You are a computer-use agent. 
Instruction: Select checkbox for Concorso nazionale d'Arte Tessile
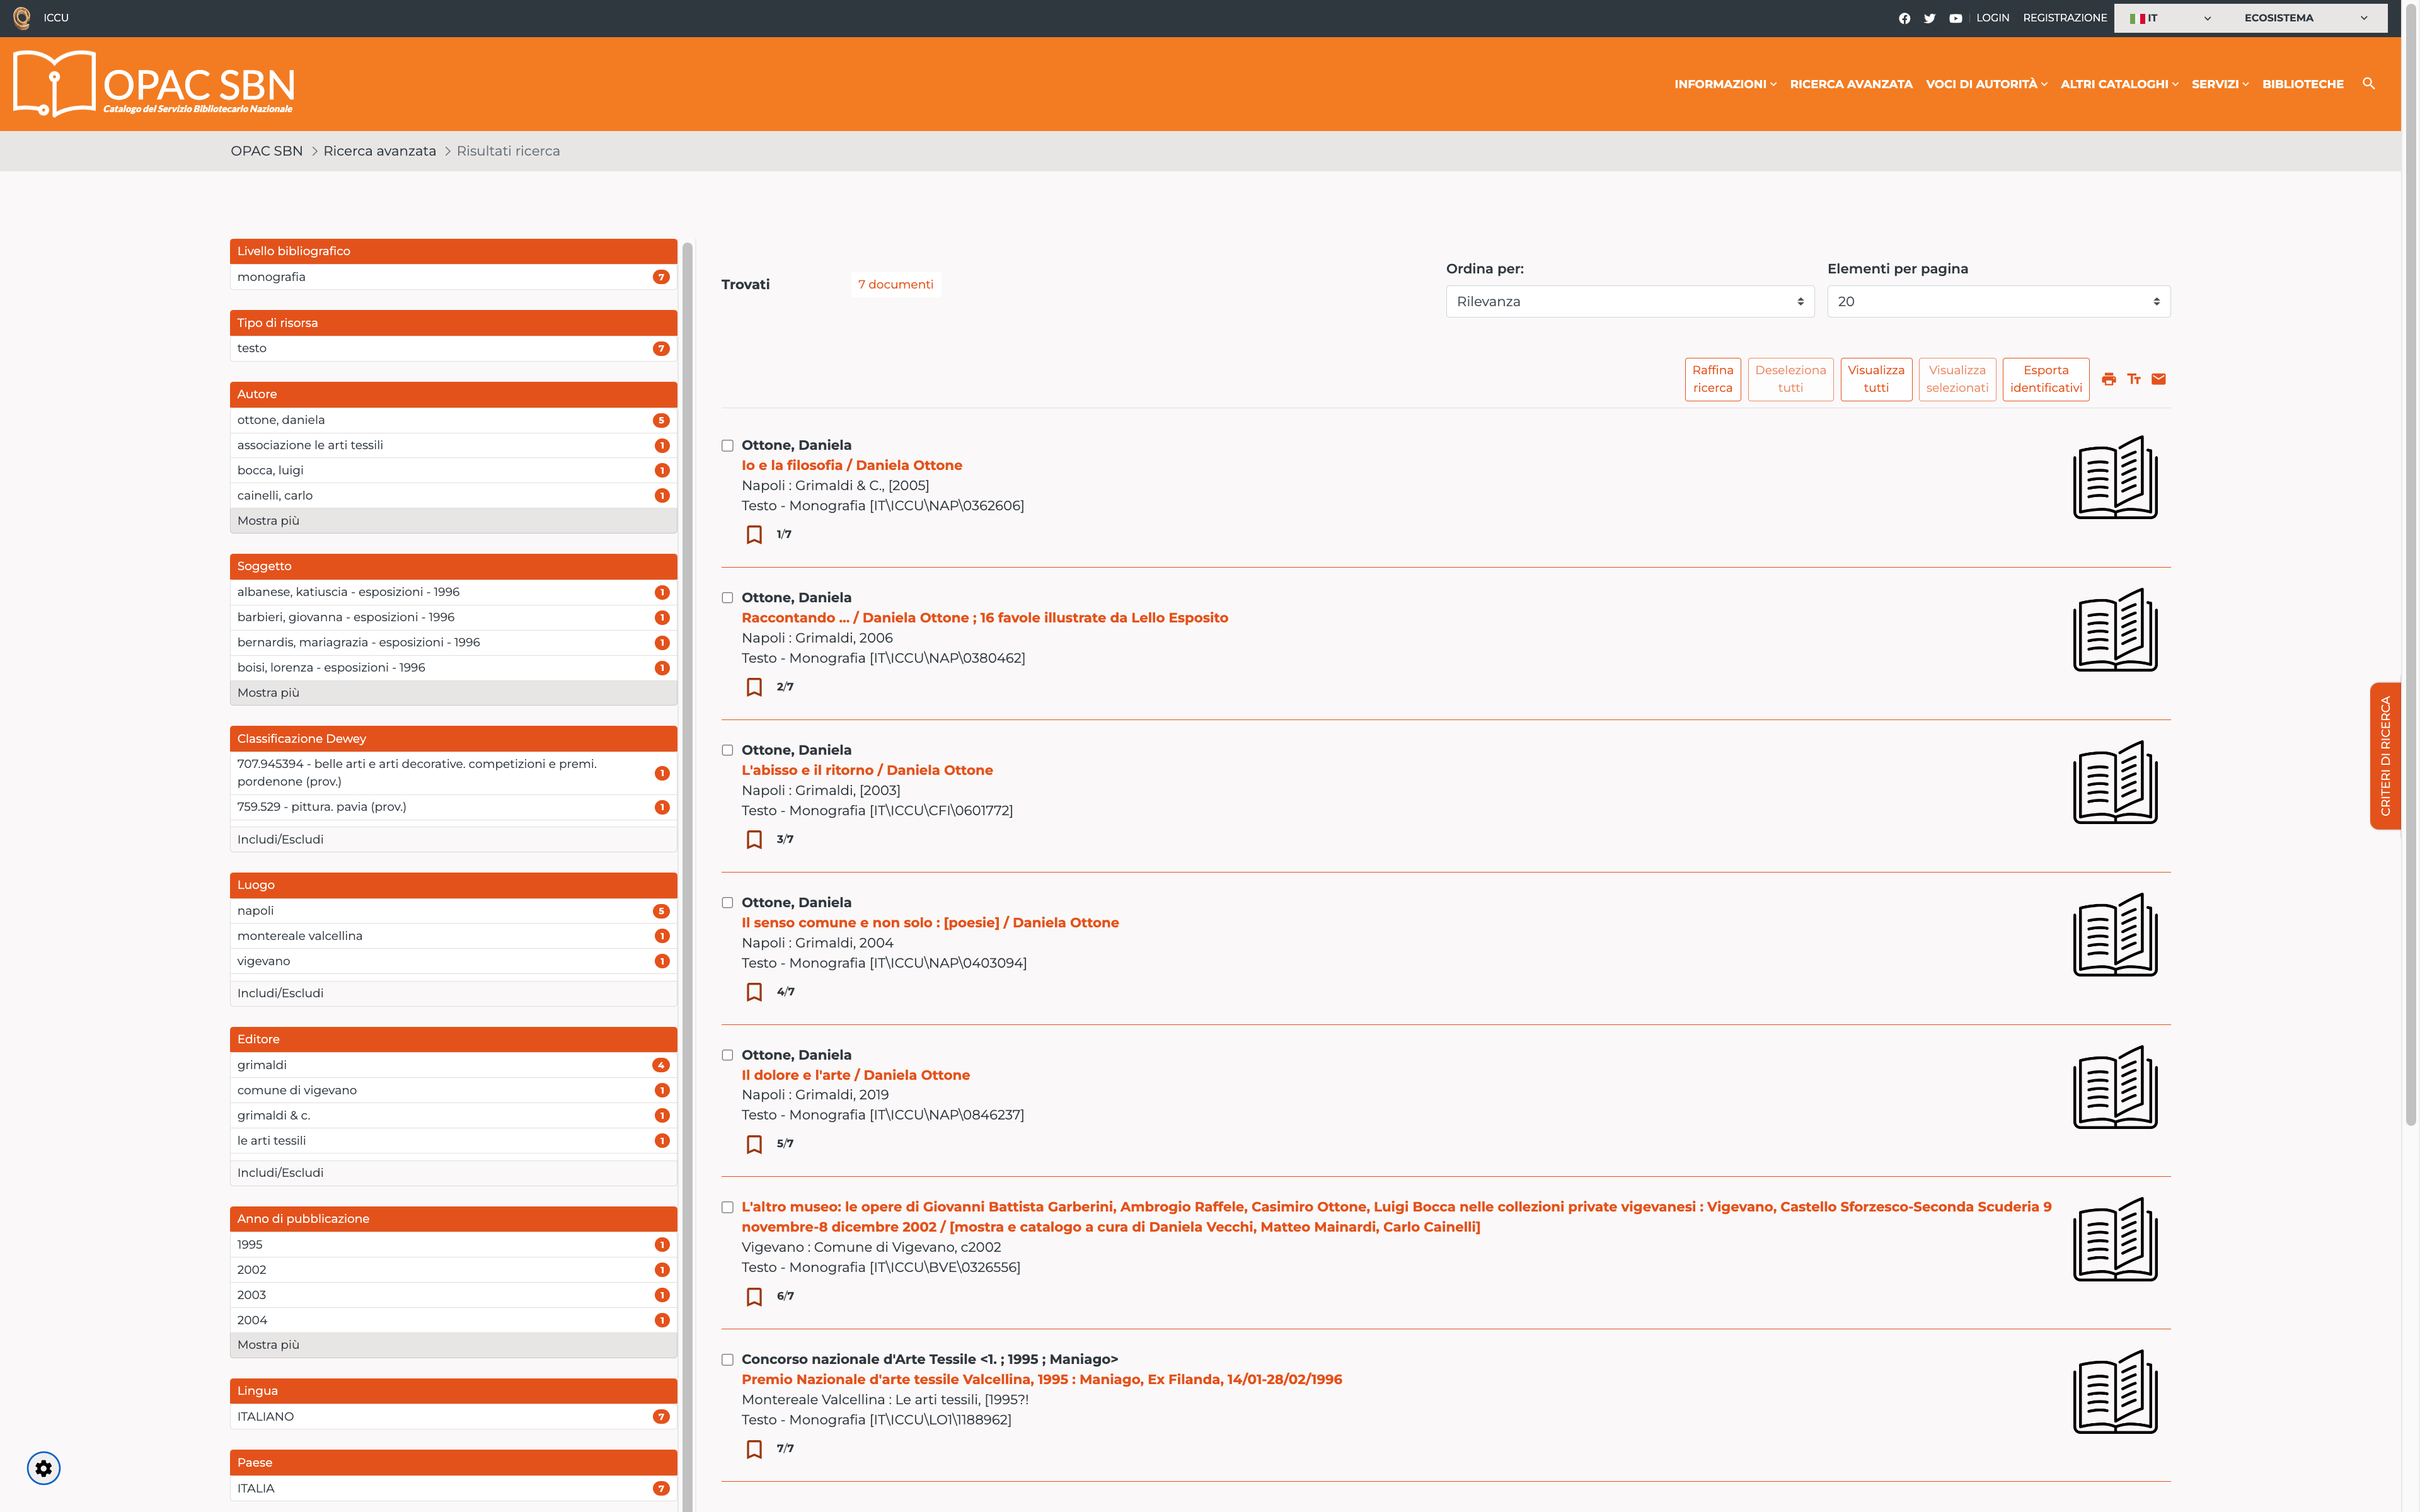(x=727, y=1360)
